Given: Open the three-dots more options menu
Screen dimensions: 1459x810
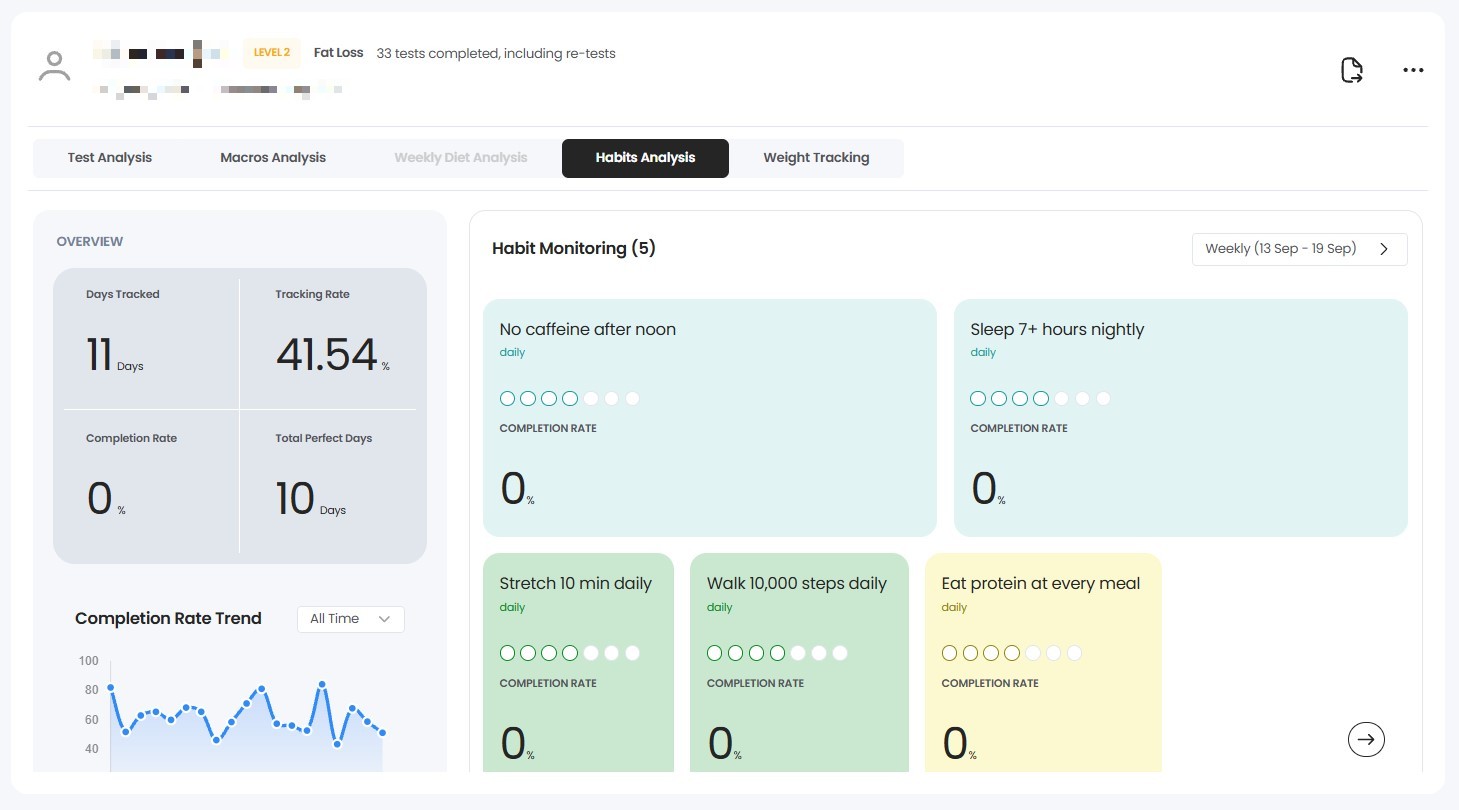Looking at the screenshot, I should [1413, 70].
